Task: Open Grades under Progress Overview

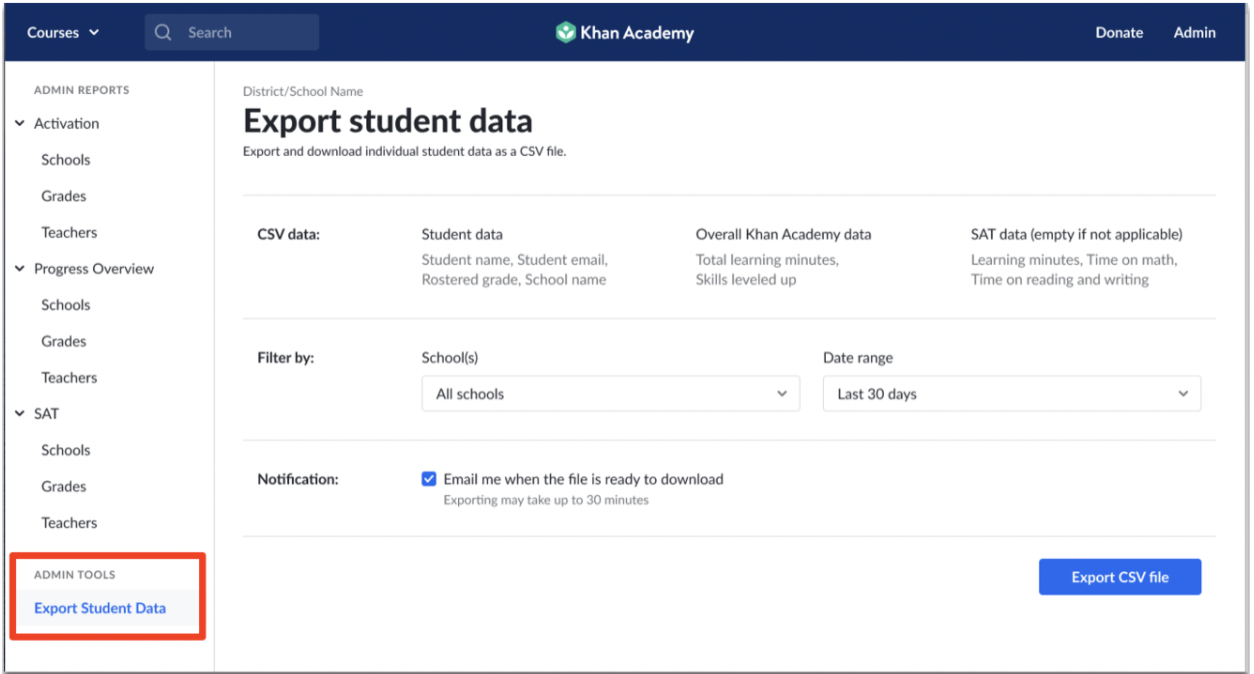Action: coord(64,341)
